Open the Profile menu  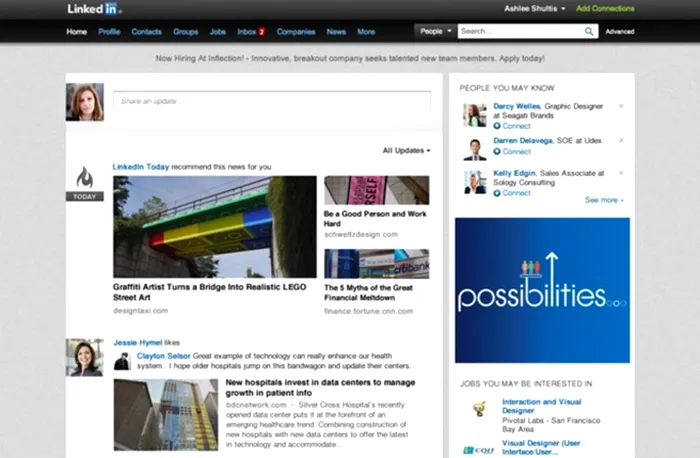109,32
